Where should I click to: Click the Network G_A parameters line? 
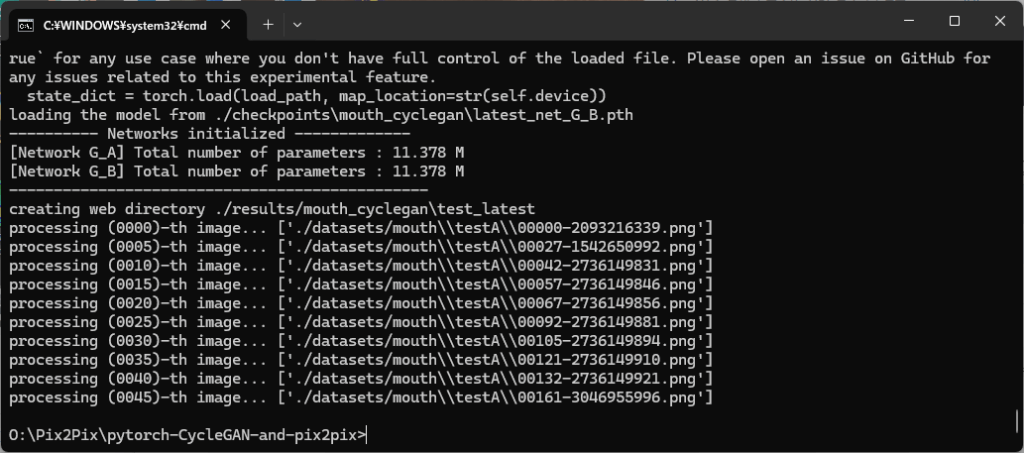(236, 153)
